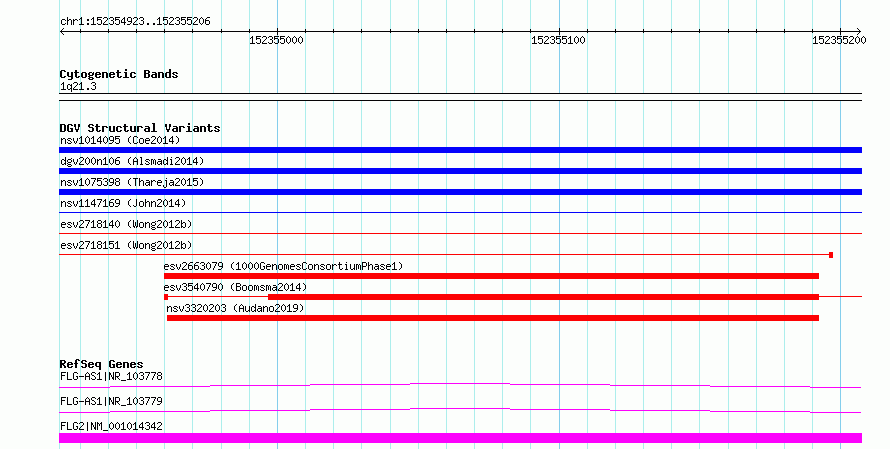Click the esv2718140 (Wong2012b) label
Viewport: 890px width, 449px height.
click(126, 224)
